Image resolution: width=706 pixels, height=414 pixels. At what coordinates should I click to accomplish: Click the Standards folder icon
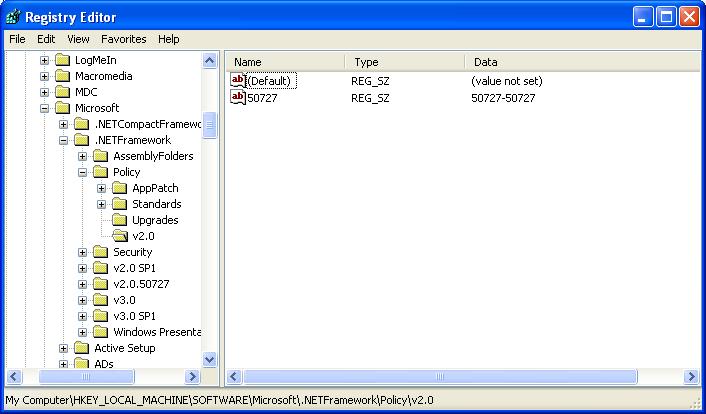[x=119, y=204]
